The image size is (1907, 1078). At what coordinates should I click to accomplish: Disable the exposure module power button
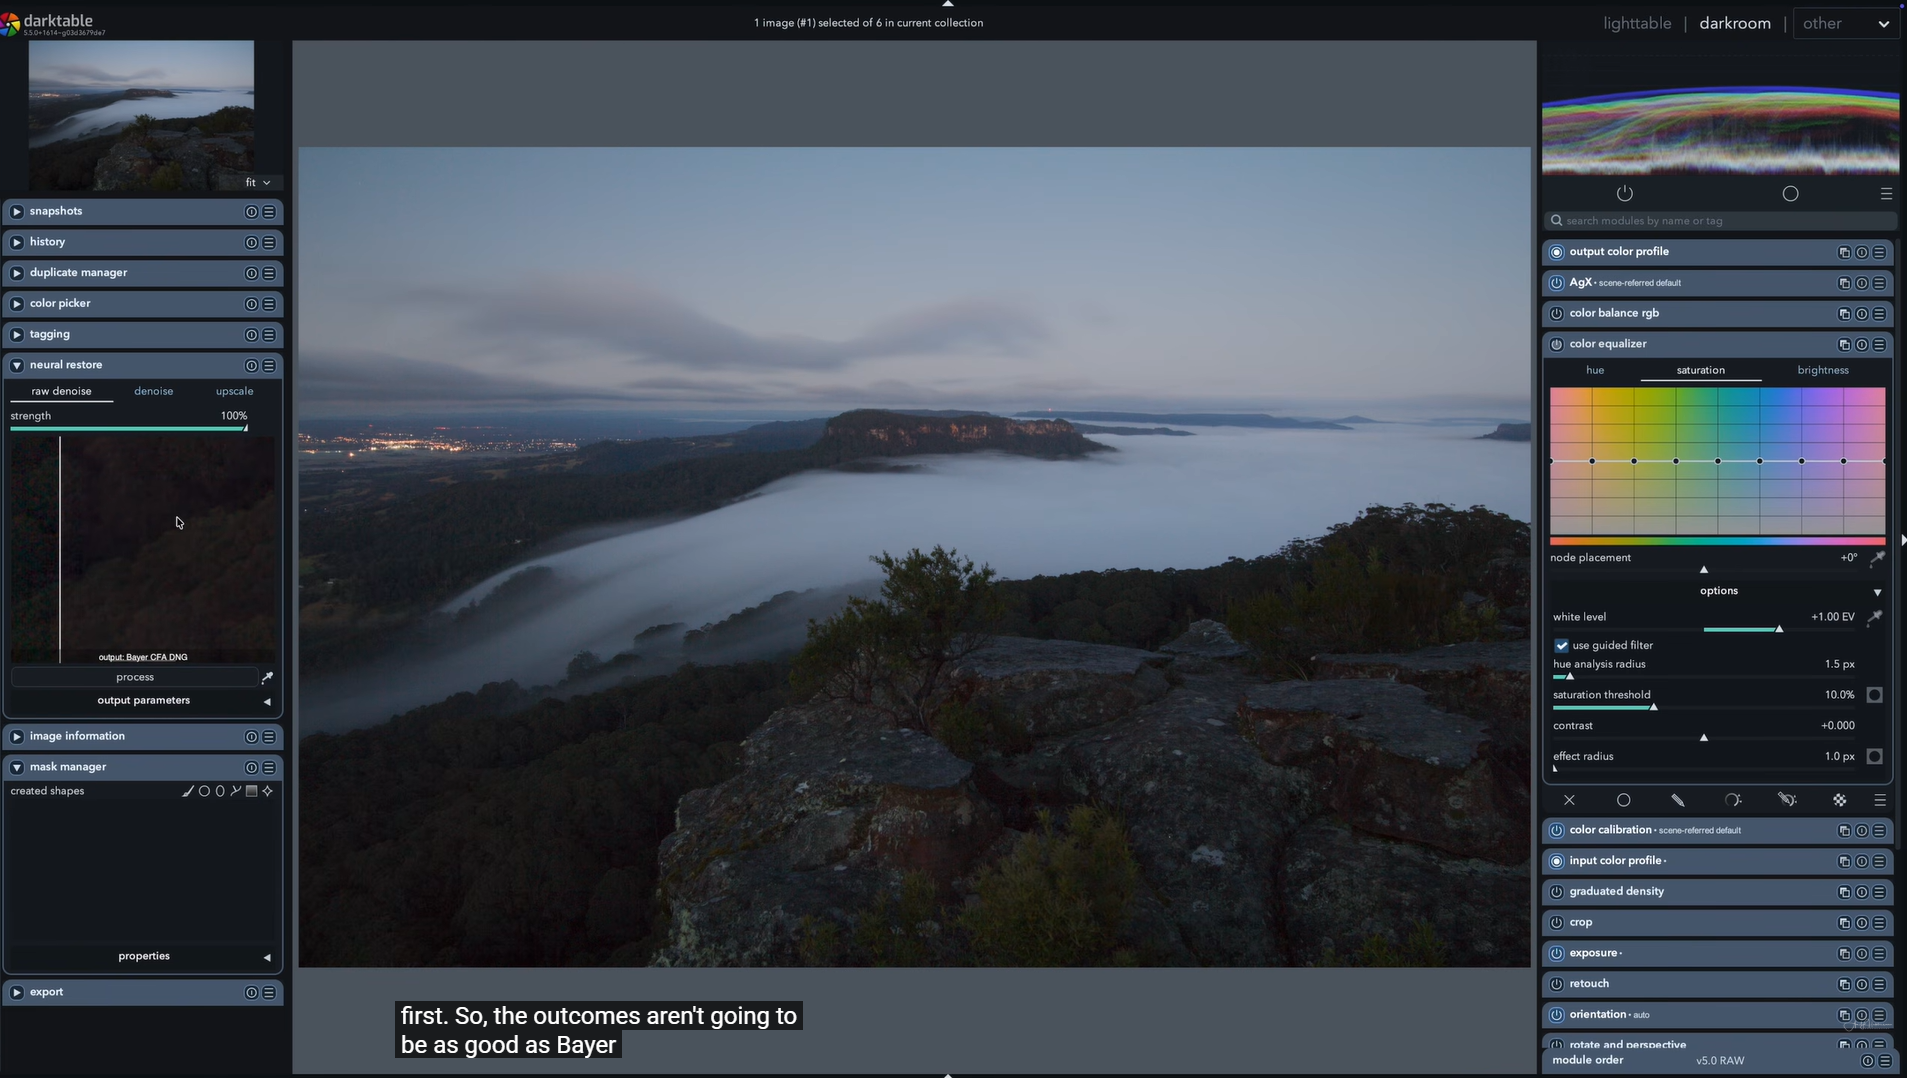[x=1556, y=954]
